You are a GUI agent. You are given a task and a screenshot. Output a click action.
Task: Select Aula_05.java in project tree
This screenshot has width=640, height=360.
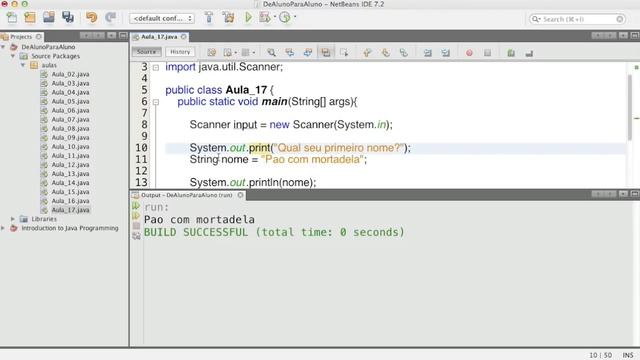pos(70,101)
